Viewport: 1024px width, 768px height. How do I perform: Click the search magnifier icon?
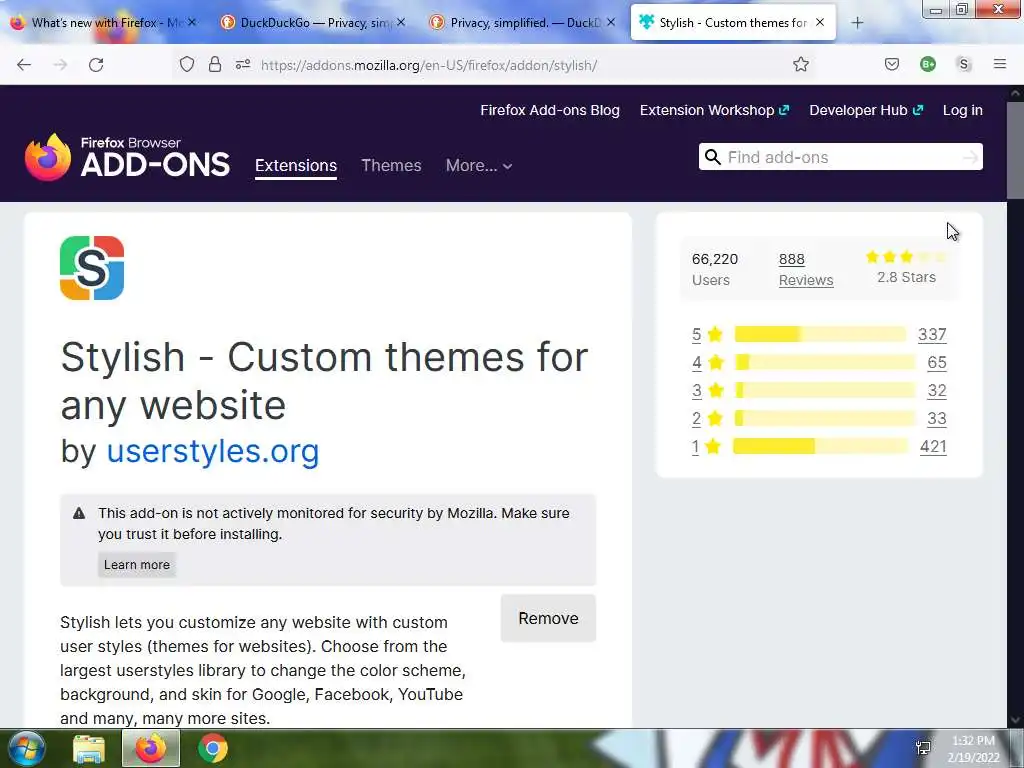(x=712, y=157)
